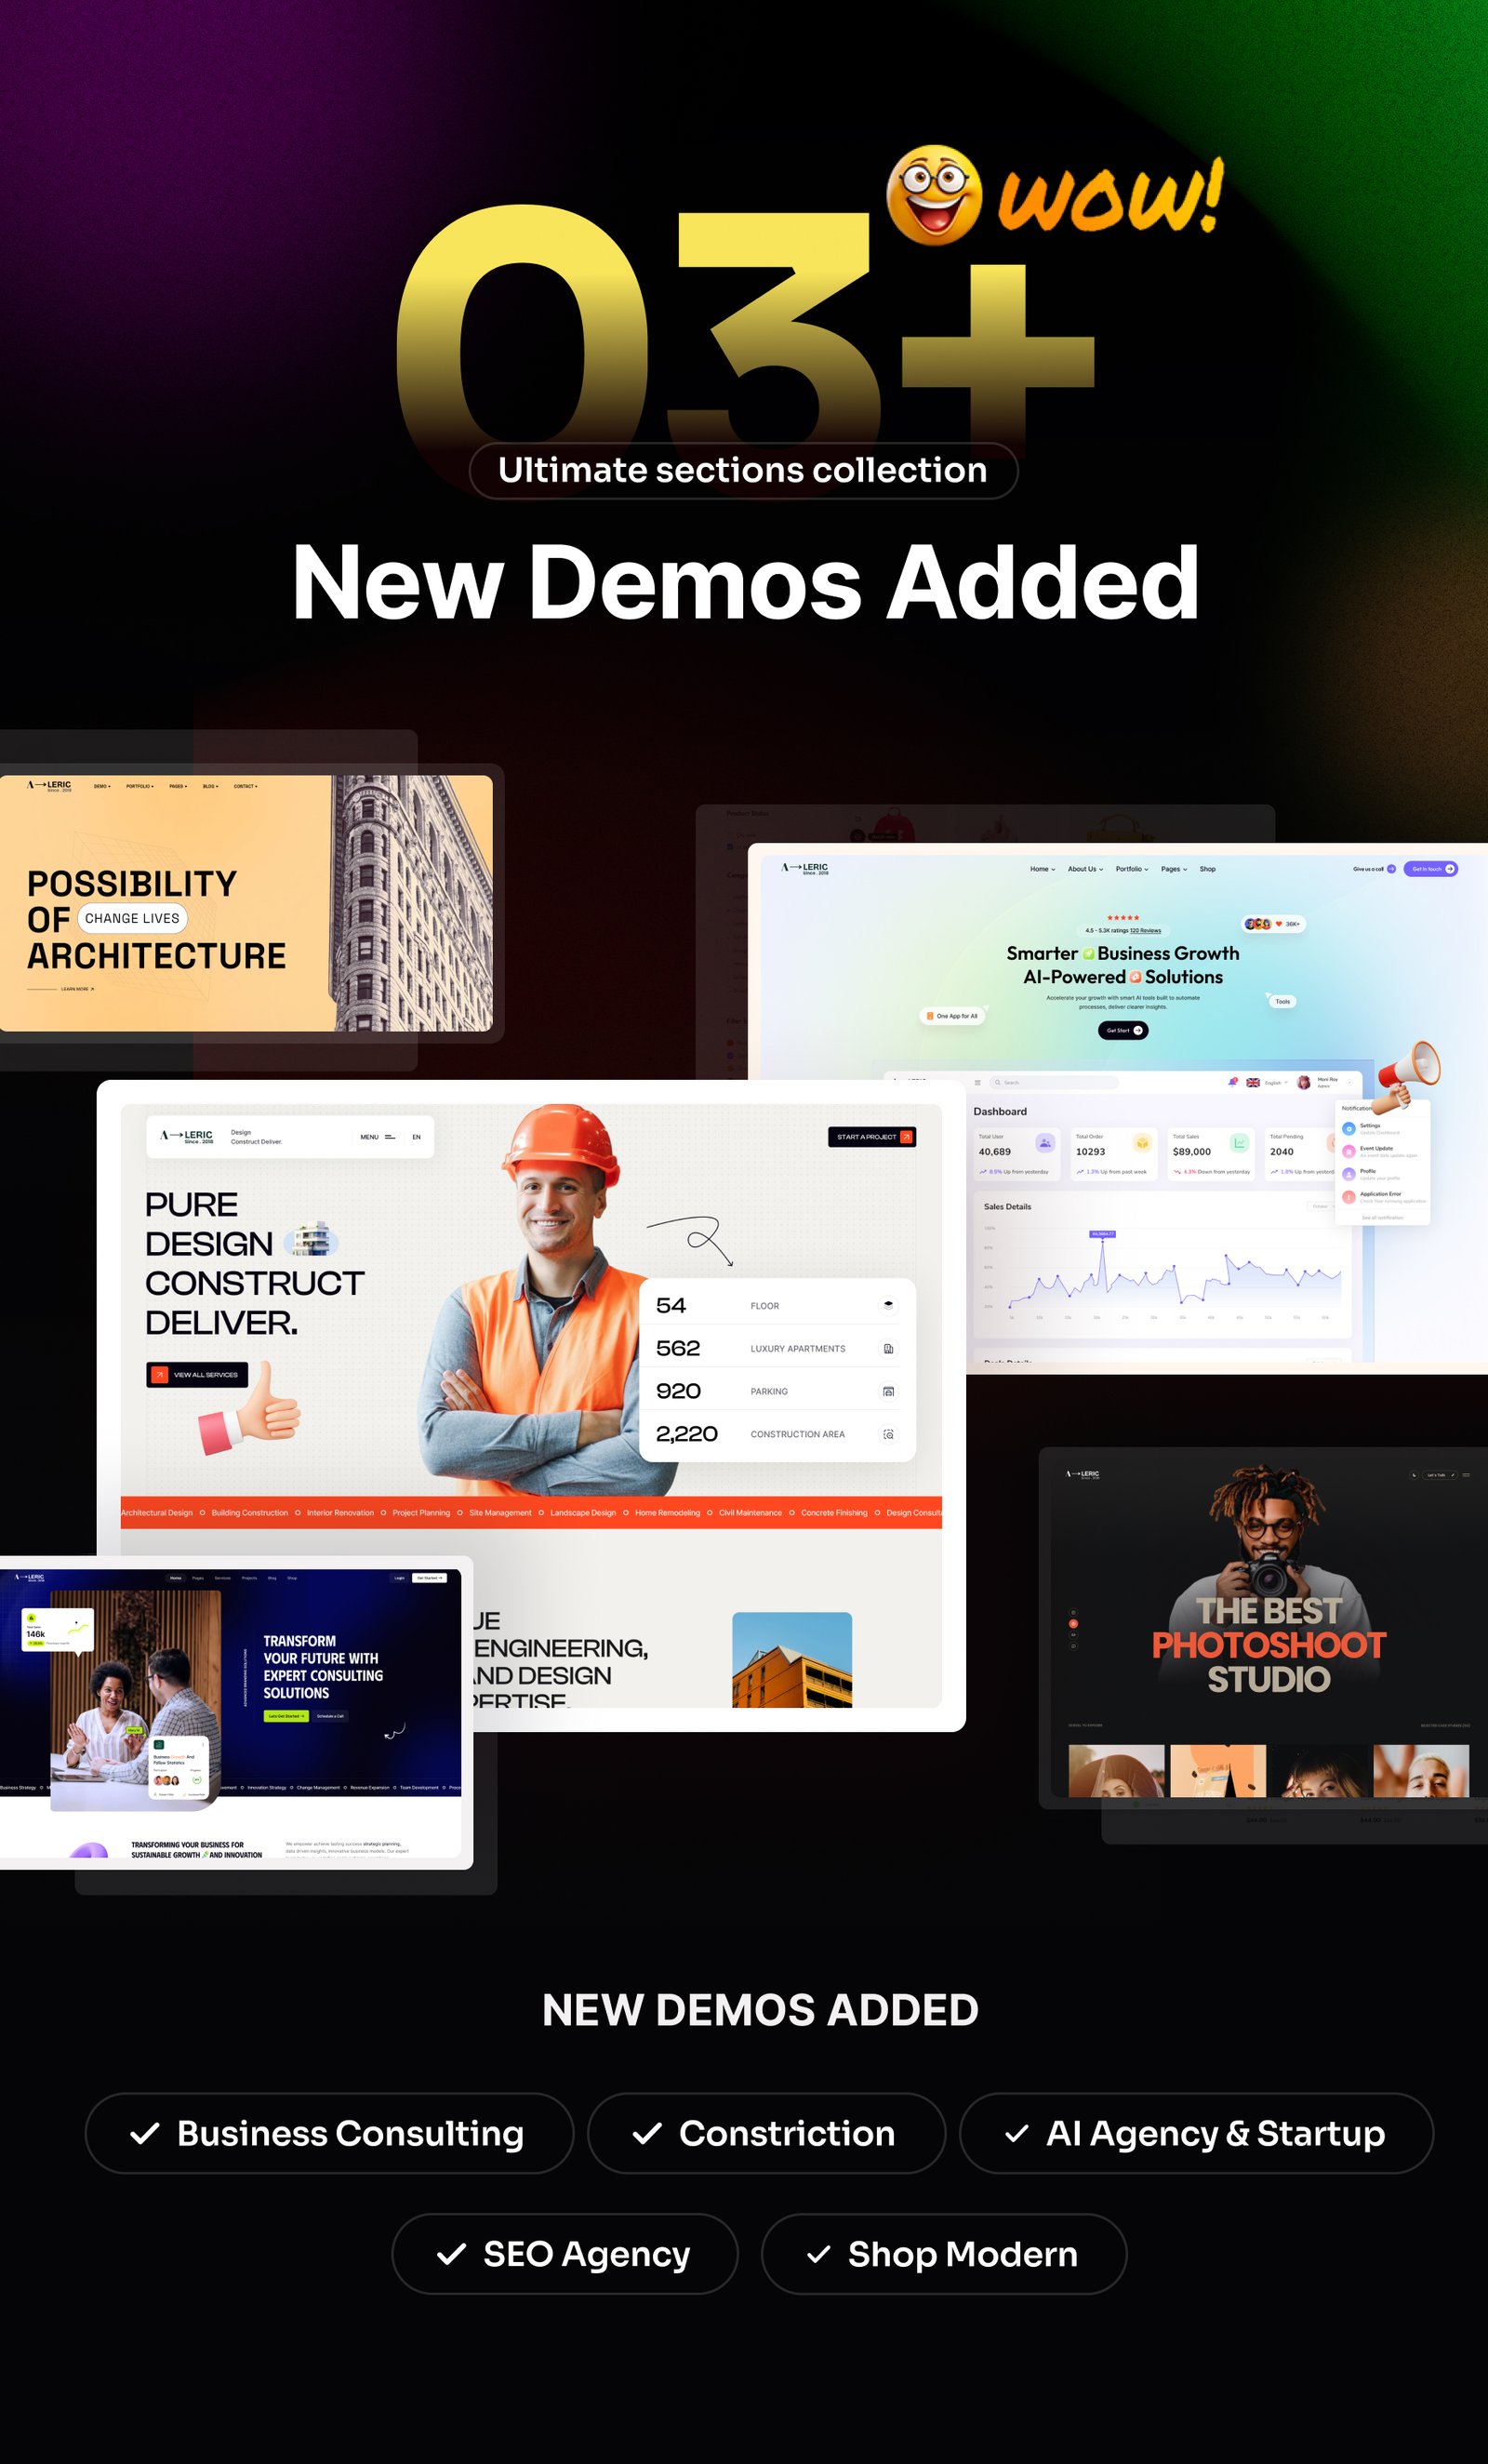This screenshot has width=1488, height=2464.
Task: Select the Home tab in the consulting demo
Action: tap(176, 1578)
